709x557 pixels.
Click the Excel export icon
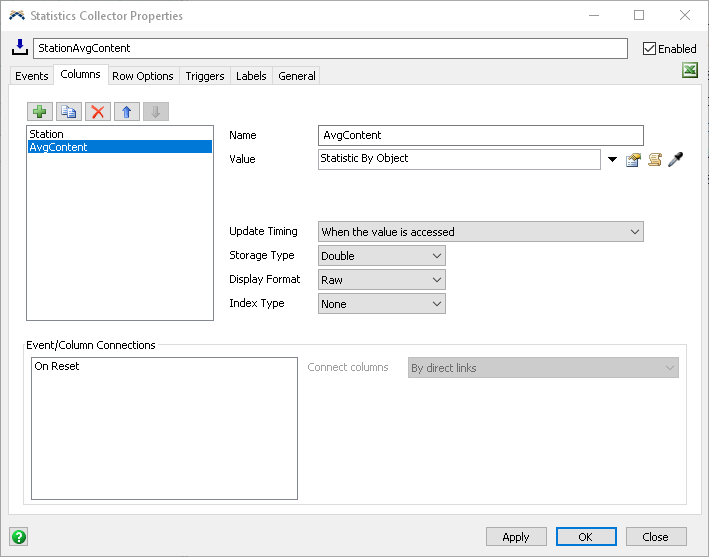coord(689,71)
